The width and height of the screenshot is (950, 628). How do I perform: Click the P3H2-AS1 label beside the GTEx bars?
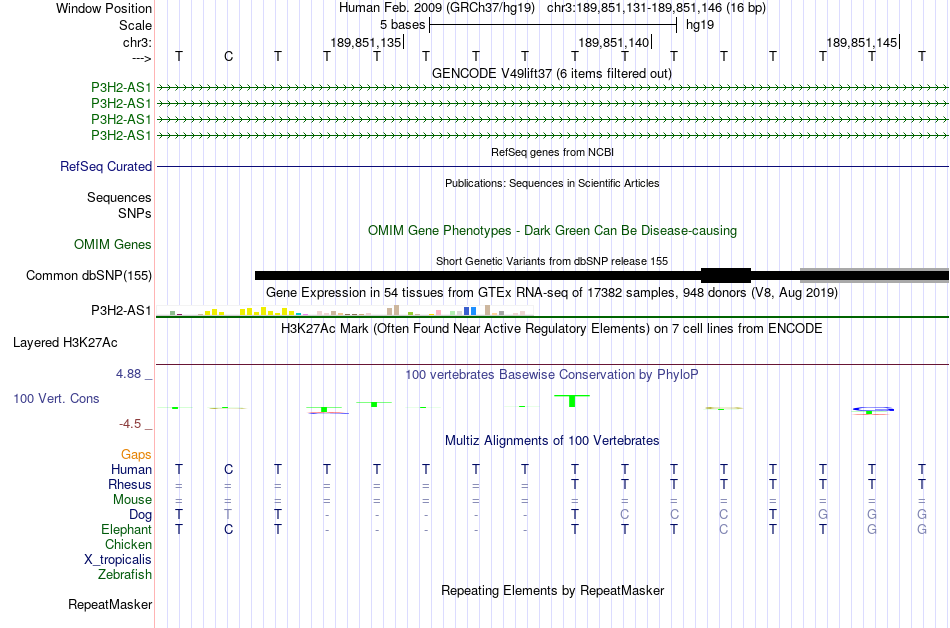[121, 311]
